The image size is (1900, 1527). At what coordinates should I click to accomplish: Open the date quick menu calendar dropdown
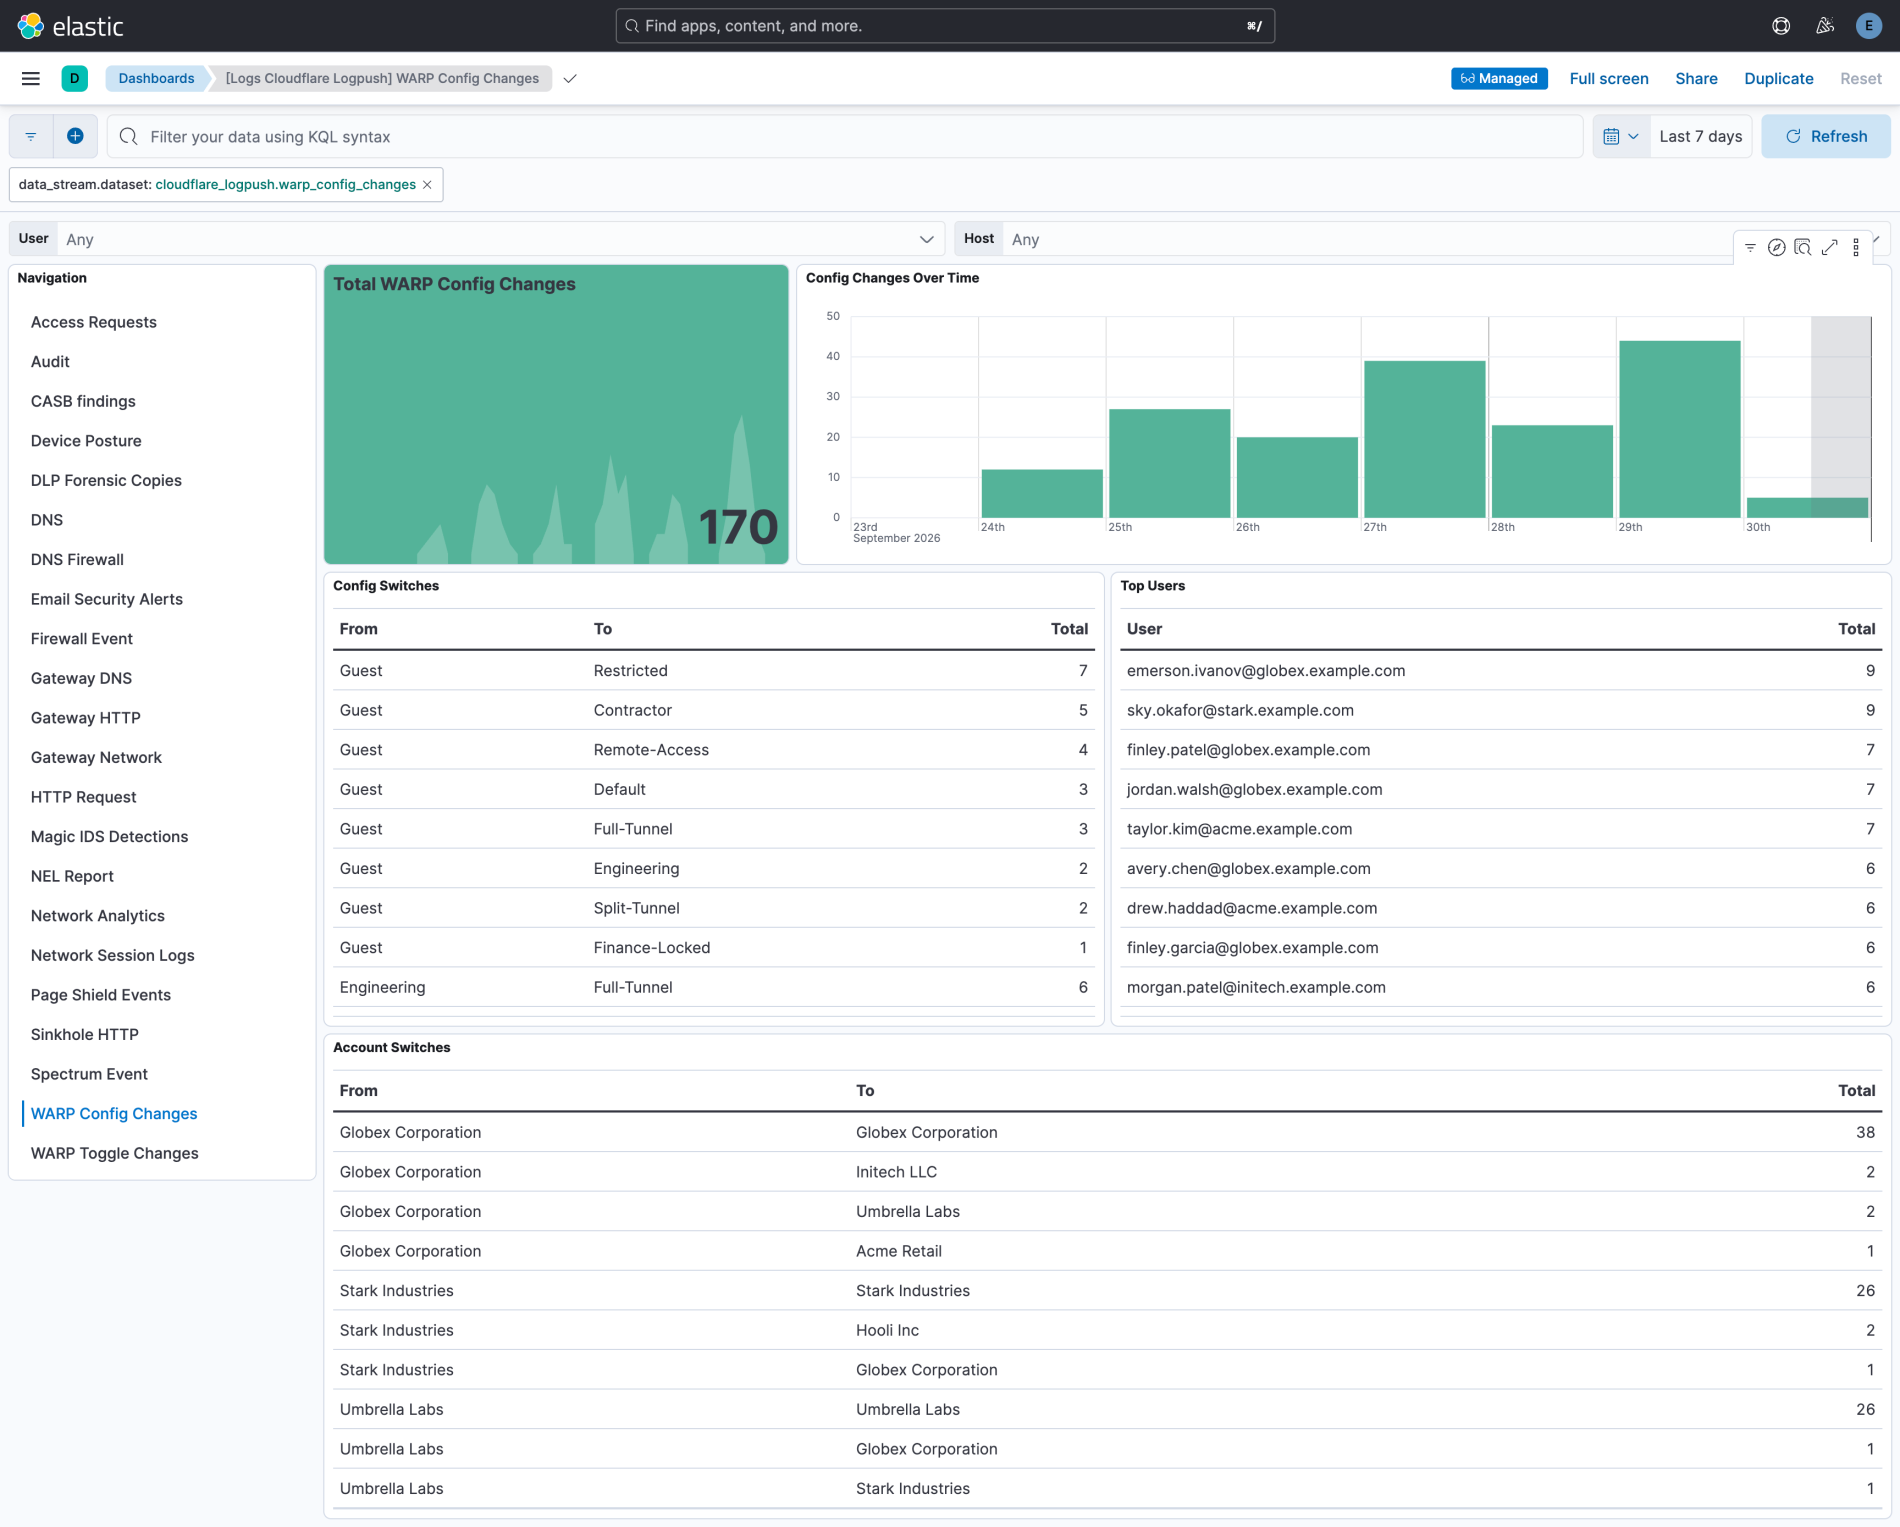1621,136
